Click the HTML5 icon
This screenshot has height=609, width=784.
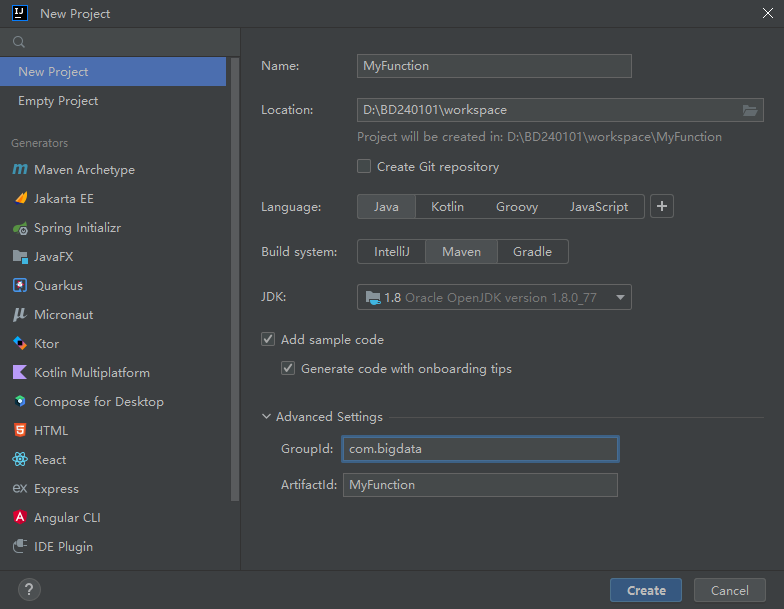[20, 430]
